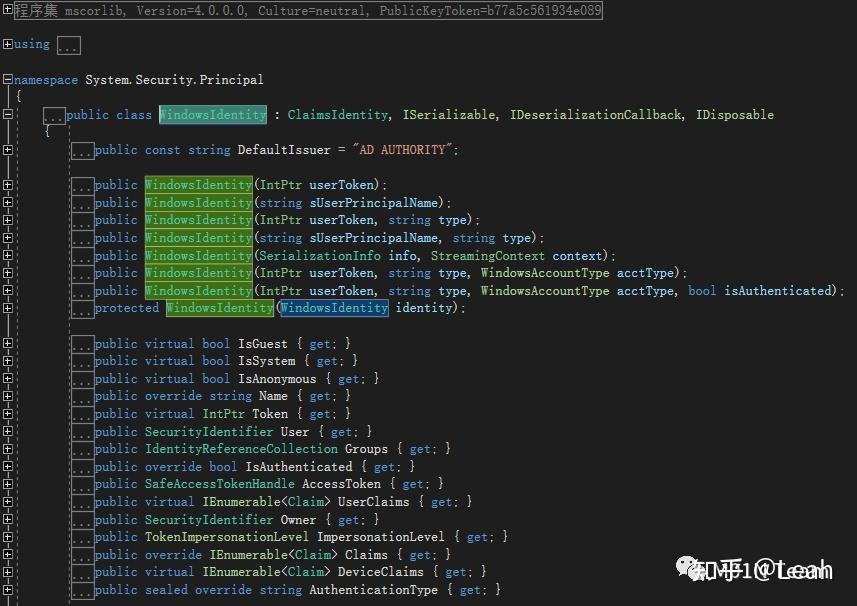The height and width of the screenshot is (606, 857).
Task: Expand the protected WindowsIdentity constructor outline
Action: click(7, 308)
